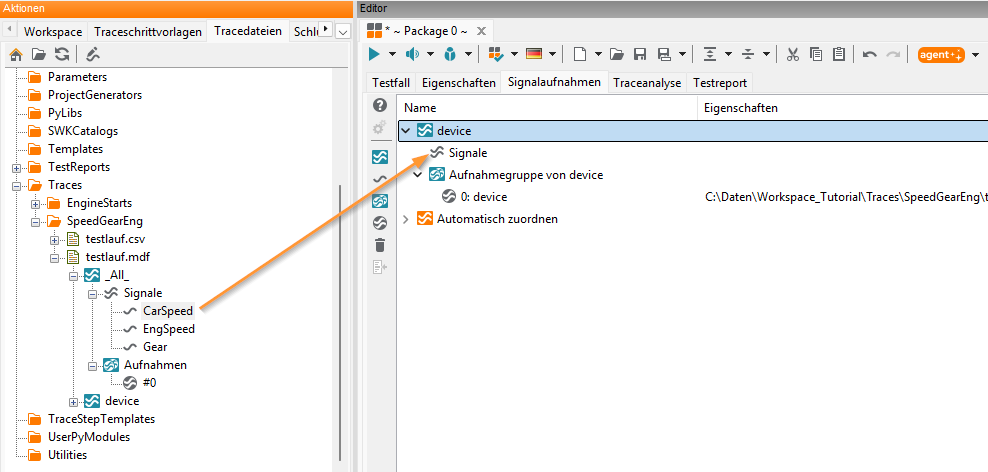Click the blue play run button
The image size is (988, 472).
374,55
